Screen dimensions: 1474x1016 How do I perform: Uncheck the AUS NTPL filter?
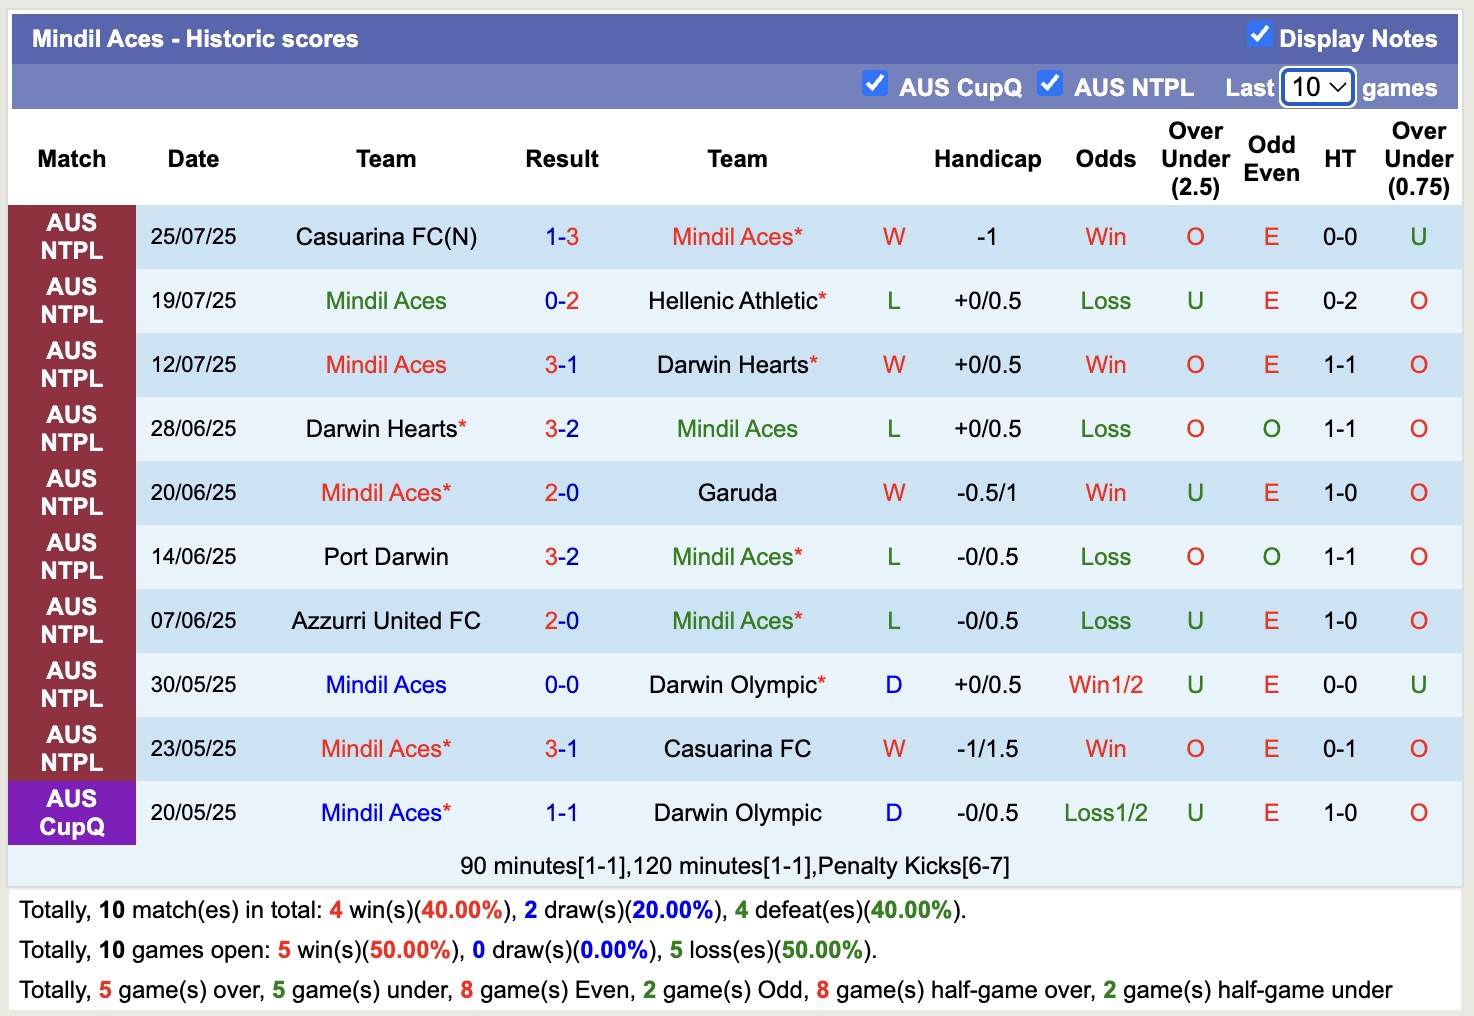pyautogui.click(x=1049, y=83)
